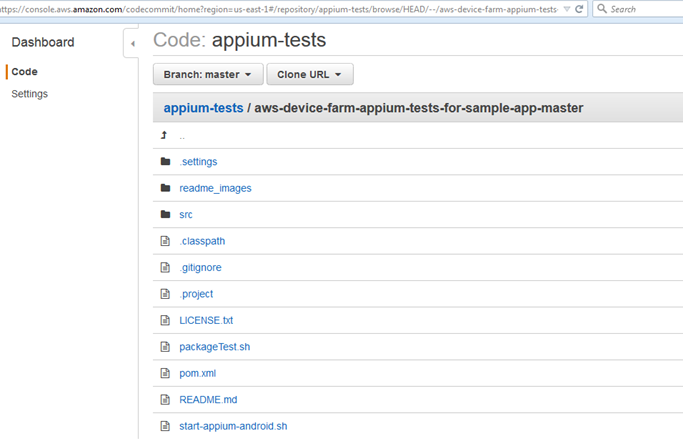
Task: Click the file icon next to .classpath
Action: tap(165, 241)
